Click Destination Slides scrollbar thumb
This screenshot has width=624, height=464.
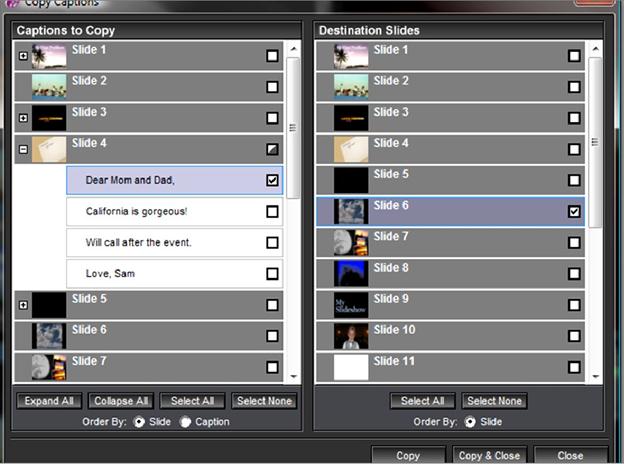tap(595, 142)
